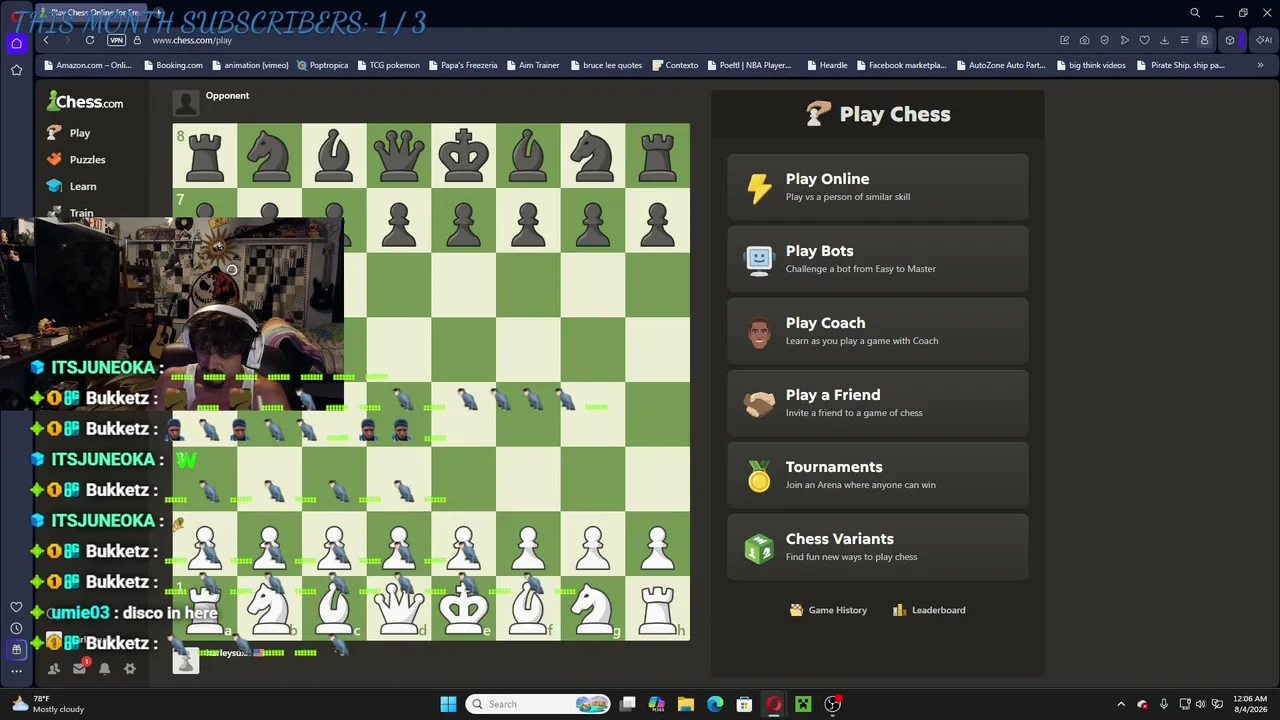Screen dimensions: 1280x720
Task: Open browser sidebar home icon
Action: point(16,43)
